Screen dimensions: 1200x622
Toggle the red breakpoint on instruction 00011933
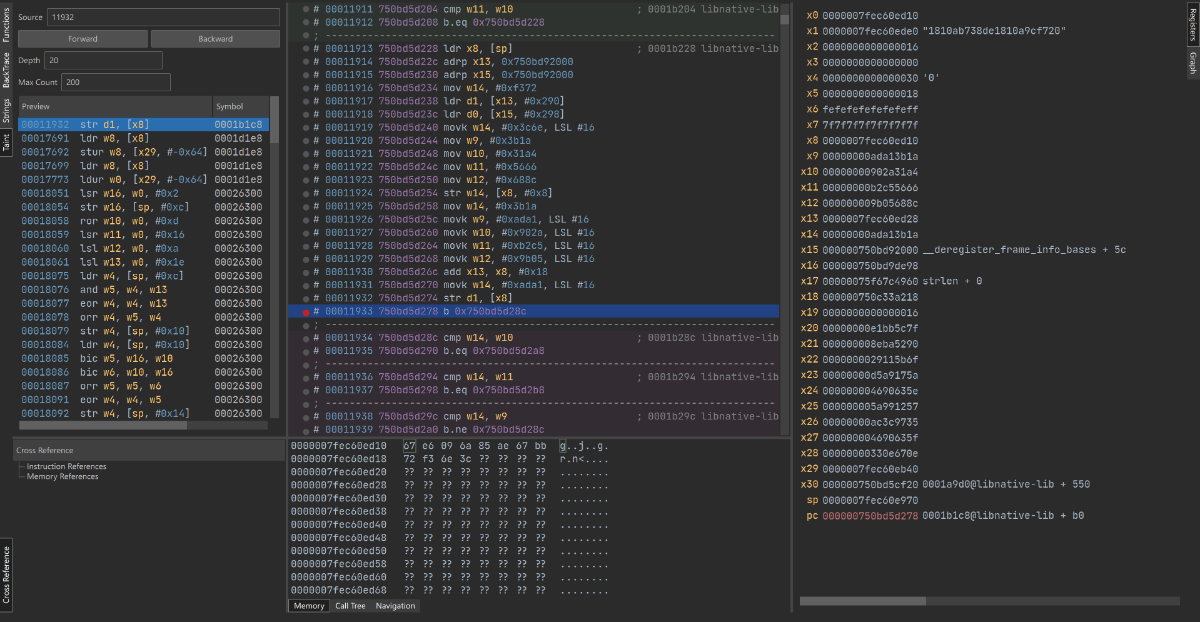[x=306, y=312]
